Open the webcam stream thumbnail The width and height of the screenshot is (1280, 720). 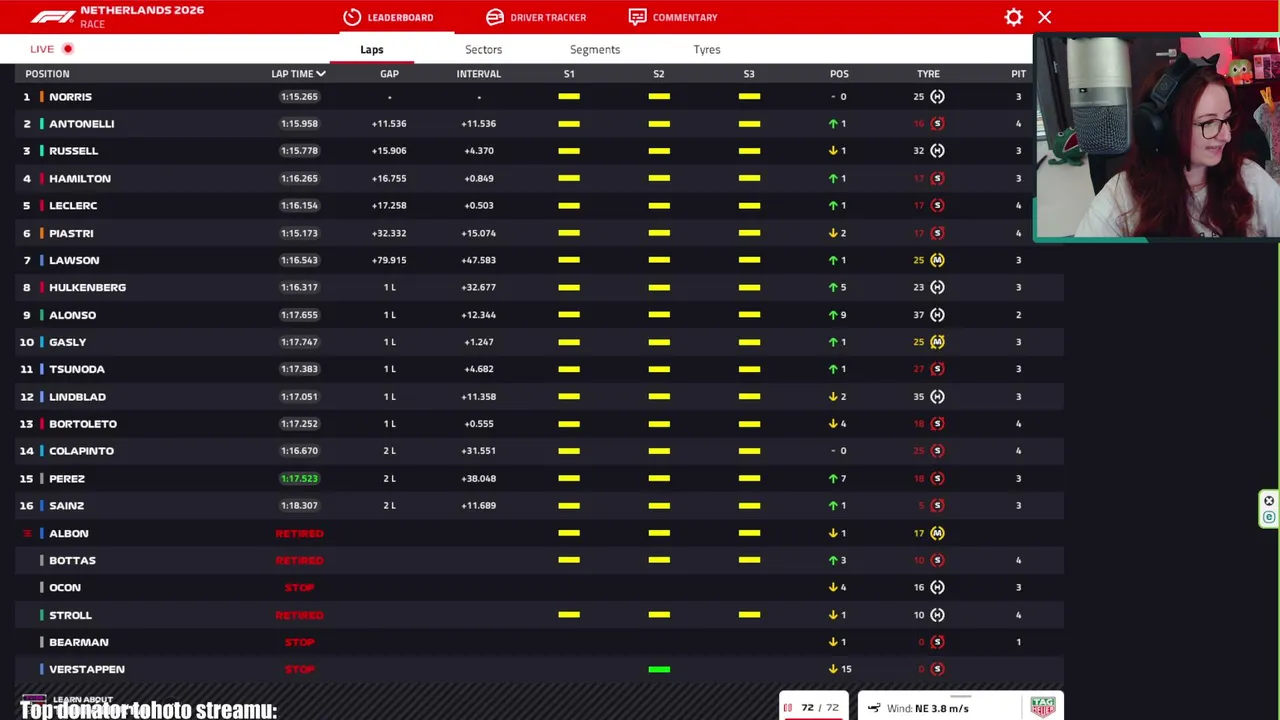point(1157,138)
